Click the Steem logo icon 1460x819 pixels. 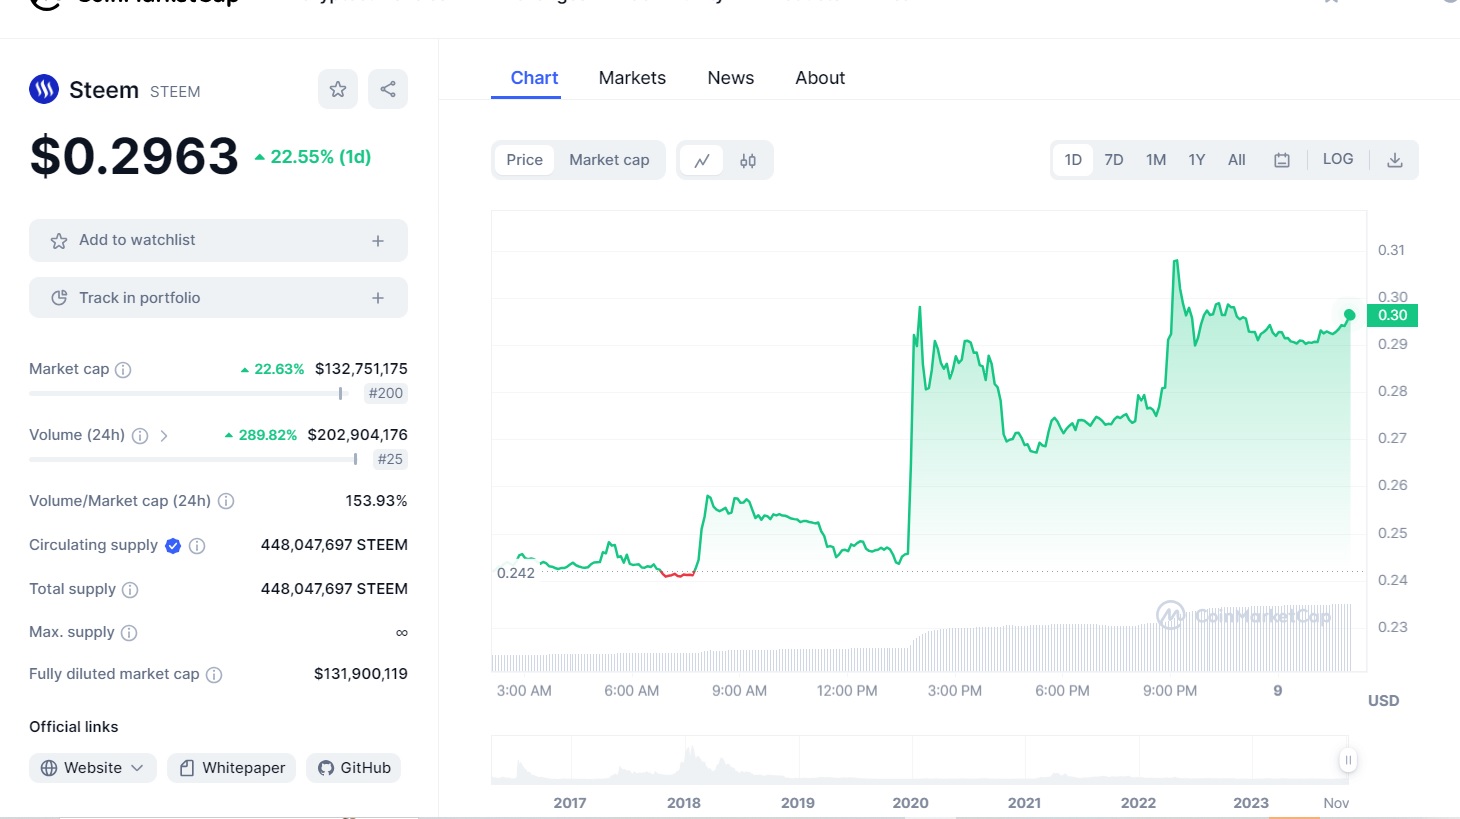coord(44,90)
